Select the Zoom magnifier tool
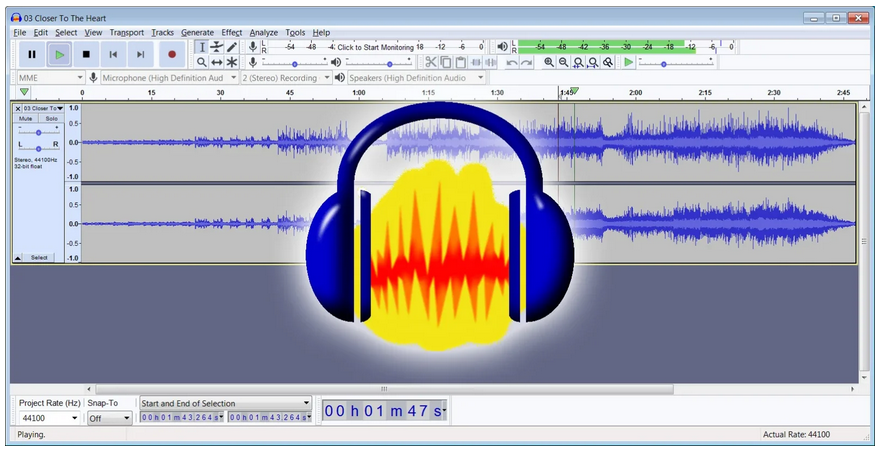881x450 pixels. tap(202, 62)
